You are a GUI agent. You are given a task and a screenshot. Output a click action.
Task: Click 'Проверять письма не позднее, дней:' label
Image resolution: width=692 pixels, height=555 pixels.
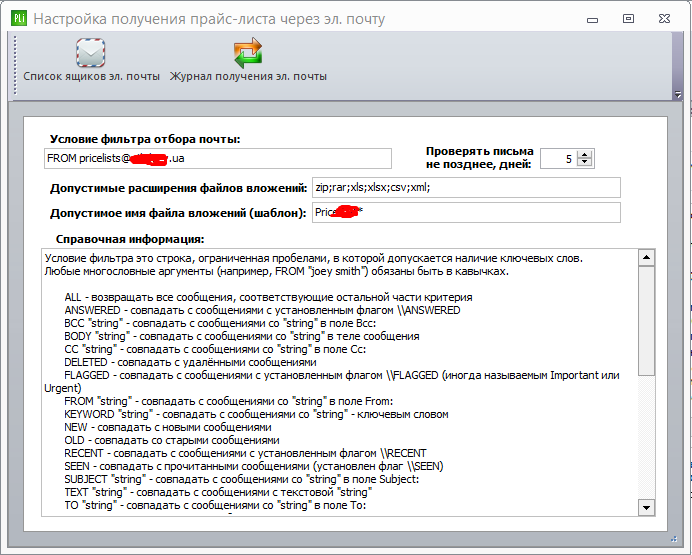coord(479,158)
